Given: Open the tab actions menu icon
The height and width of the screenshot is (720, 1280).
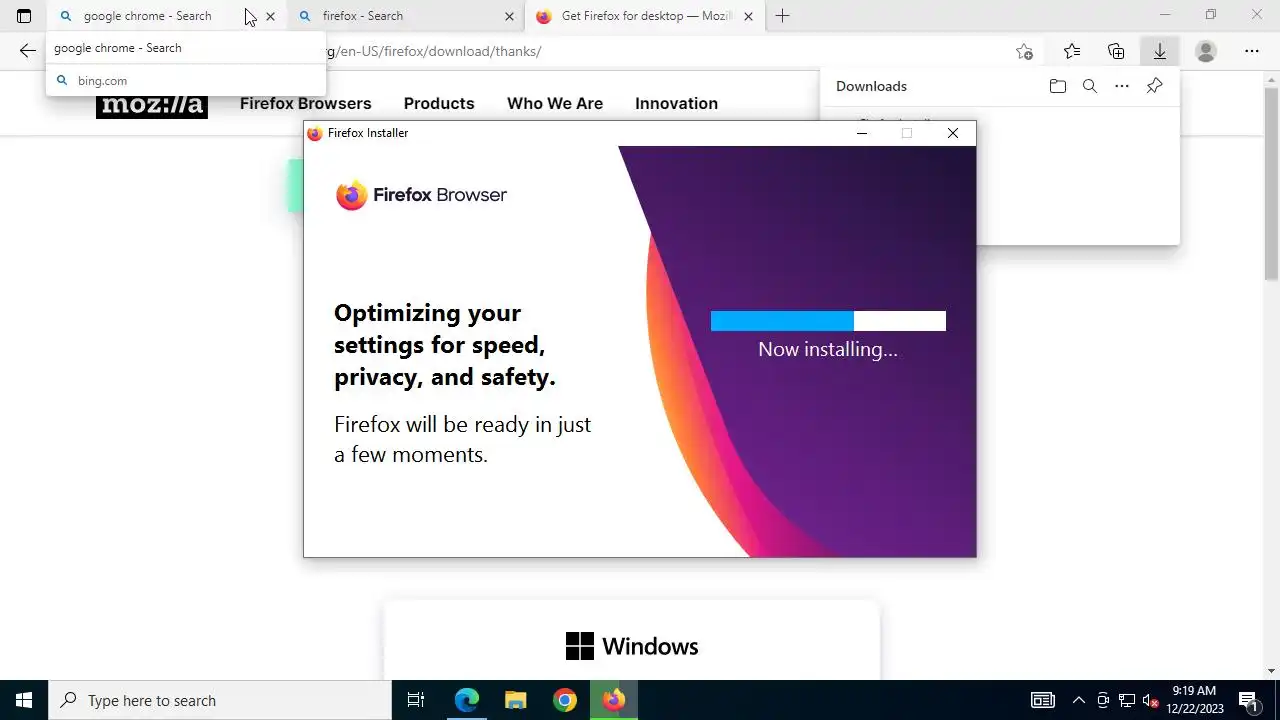Looking at the screenshot, I should (24, 16).
